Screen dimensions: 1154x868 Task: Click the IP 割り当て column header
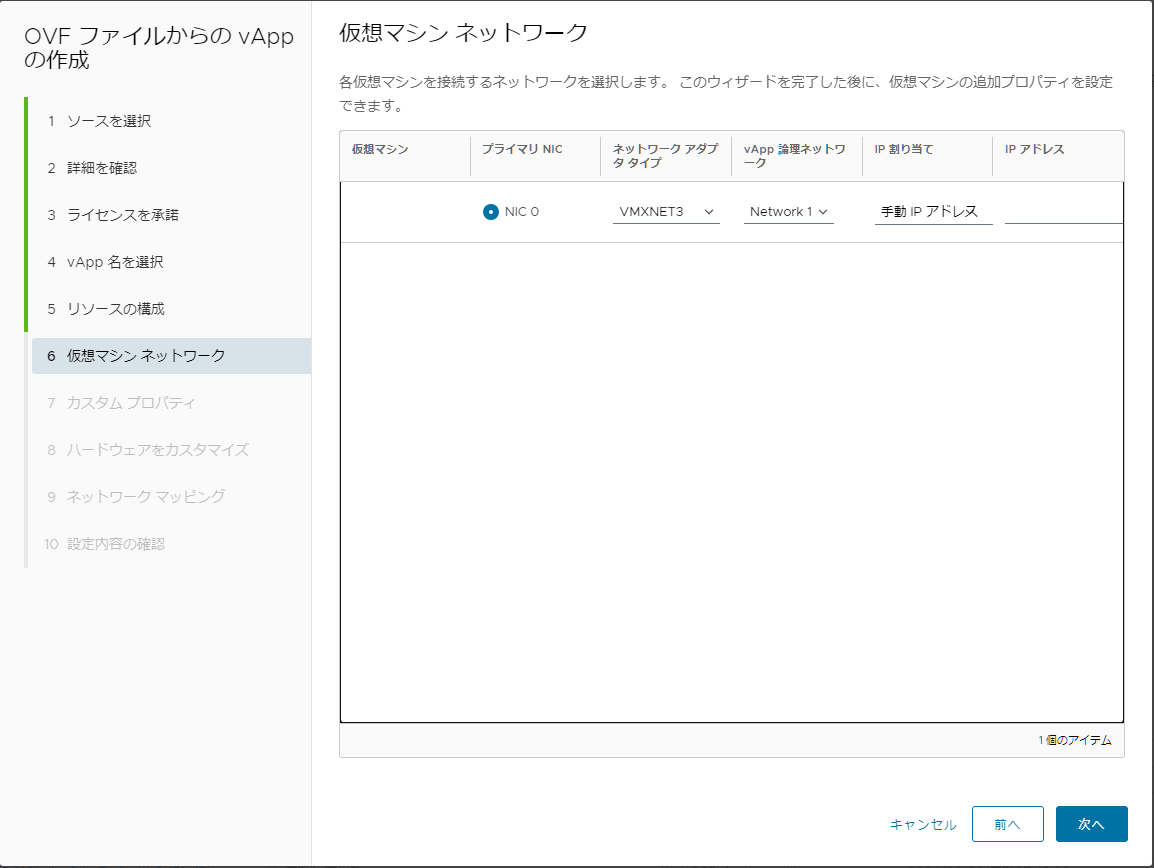click(x=904, y=149)
